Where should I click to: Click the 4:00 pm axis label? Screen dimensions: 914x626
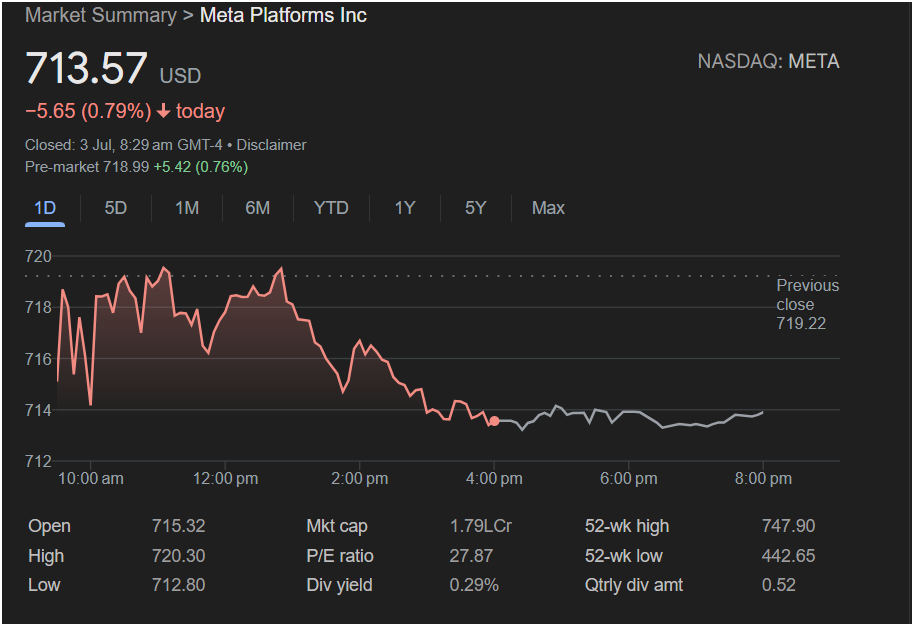494,479
